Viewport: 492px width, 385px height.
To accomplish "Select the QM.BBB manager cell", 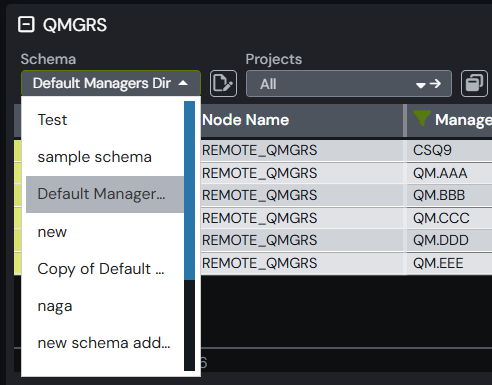I will (x=449, y=195).
